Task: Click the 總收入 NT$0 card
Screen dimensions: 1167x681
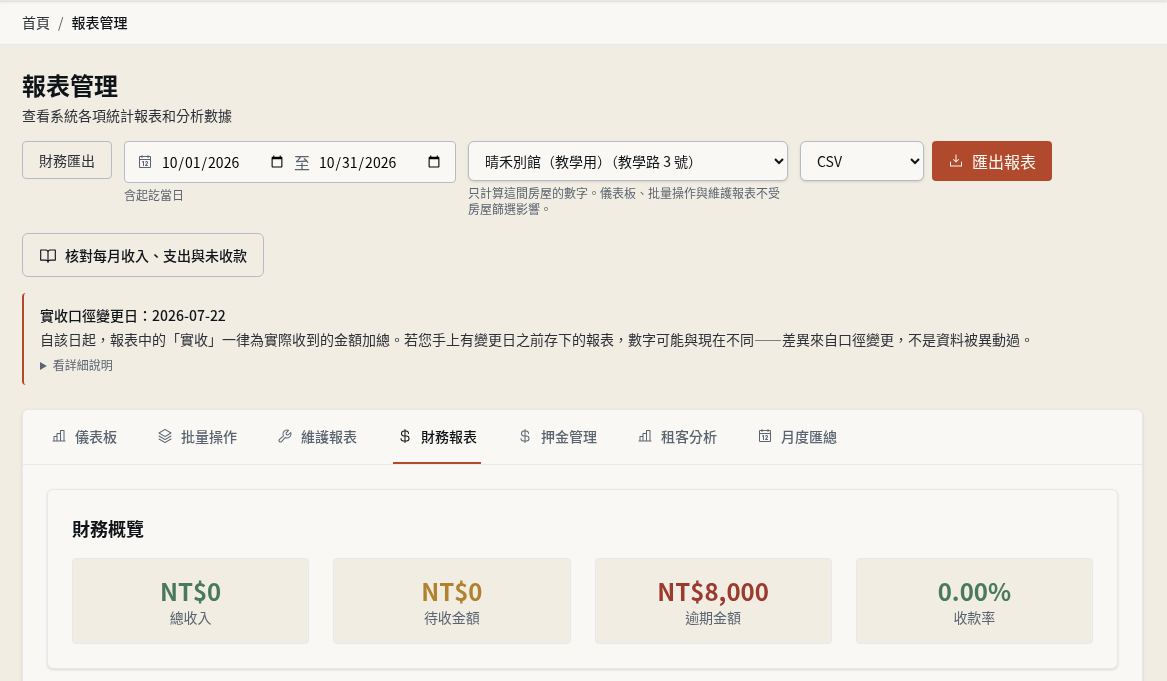Action: pyautogui.click(x=191, y=601)
